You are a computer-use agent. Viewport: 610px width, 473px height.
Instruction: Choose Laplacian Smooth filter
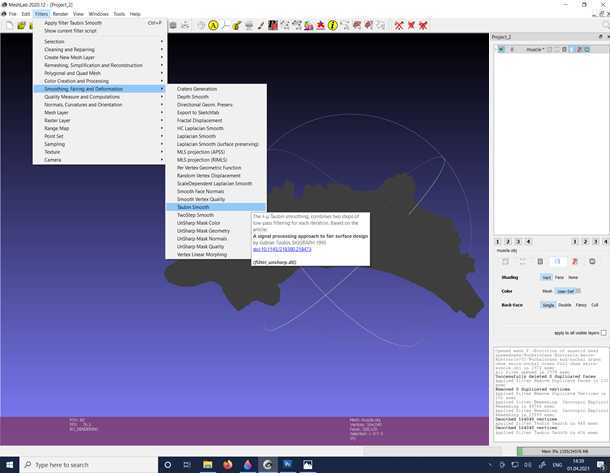coord(216,136)
